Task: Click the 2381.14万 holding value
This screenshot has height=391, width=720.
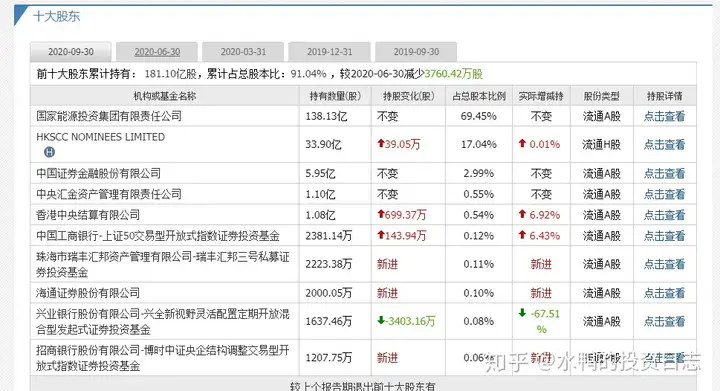Action: click(329, 236)
